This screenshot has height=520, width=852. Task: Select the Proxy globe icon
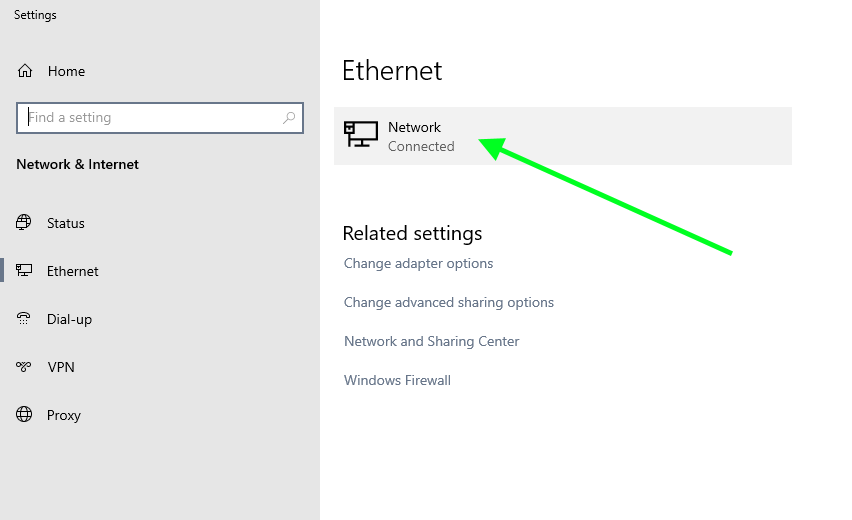tap(24, 415)
